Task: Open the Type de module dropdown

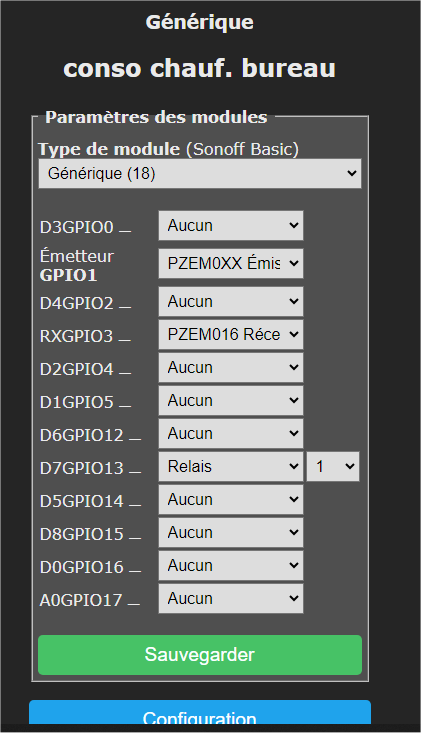Action: pos(200,173)
